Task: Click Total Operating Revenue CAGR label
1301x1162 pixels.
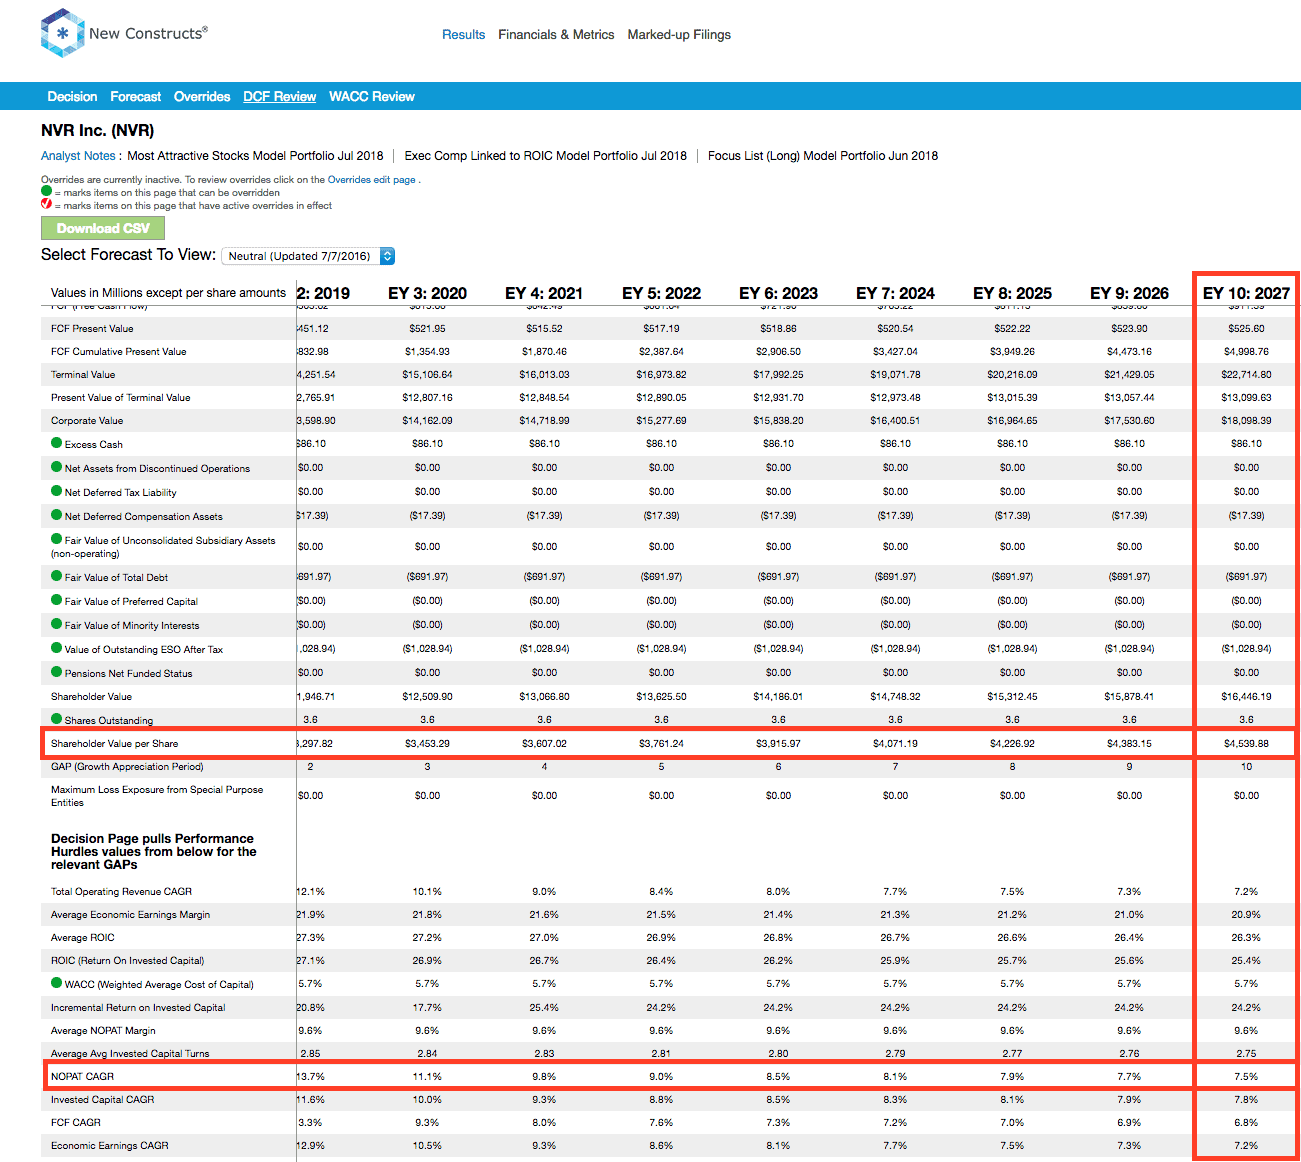Action: coord(121,891)
